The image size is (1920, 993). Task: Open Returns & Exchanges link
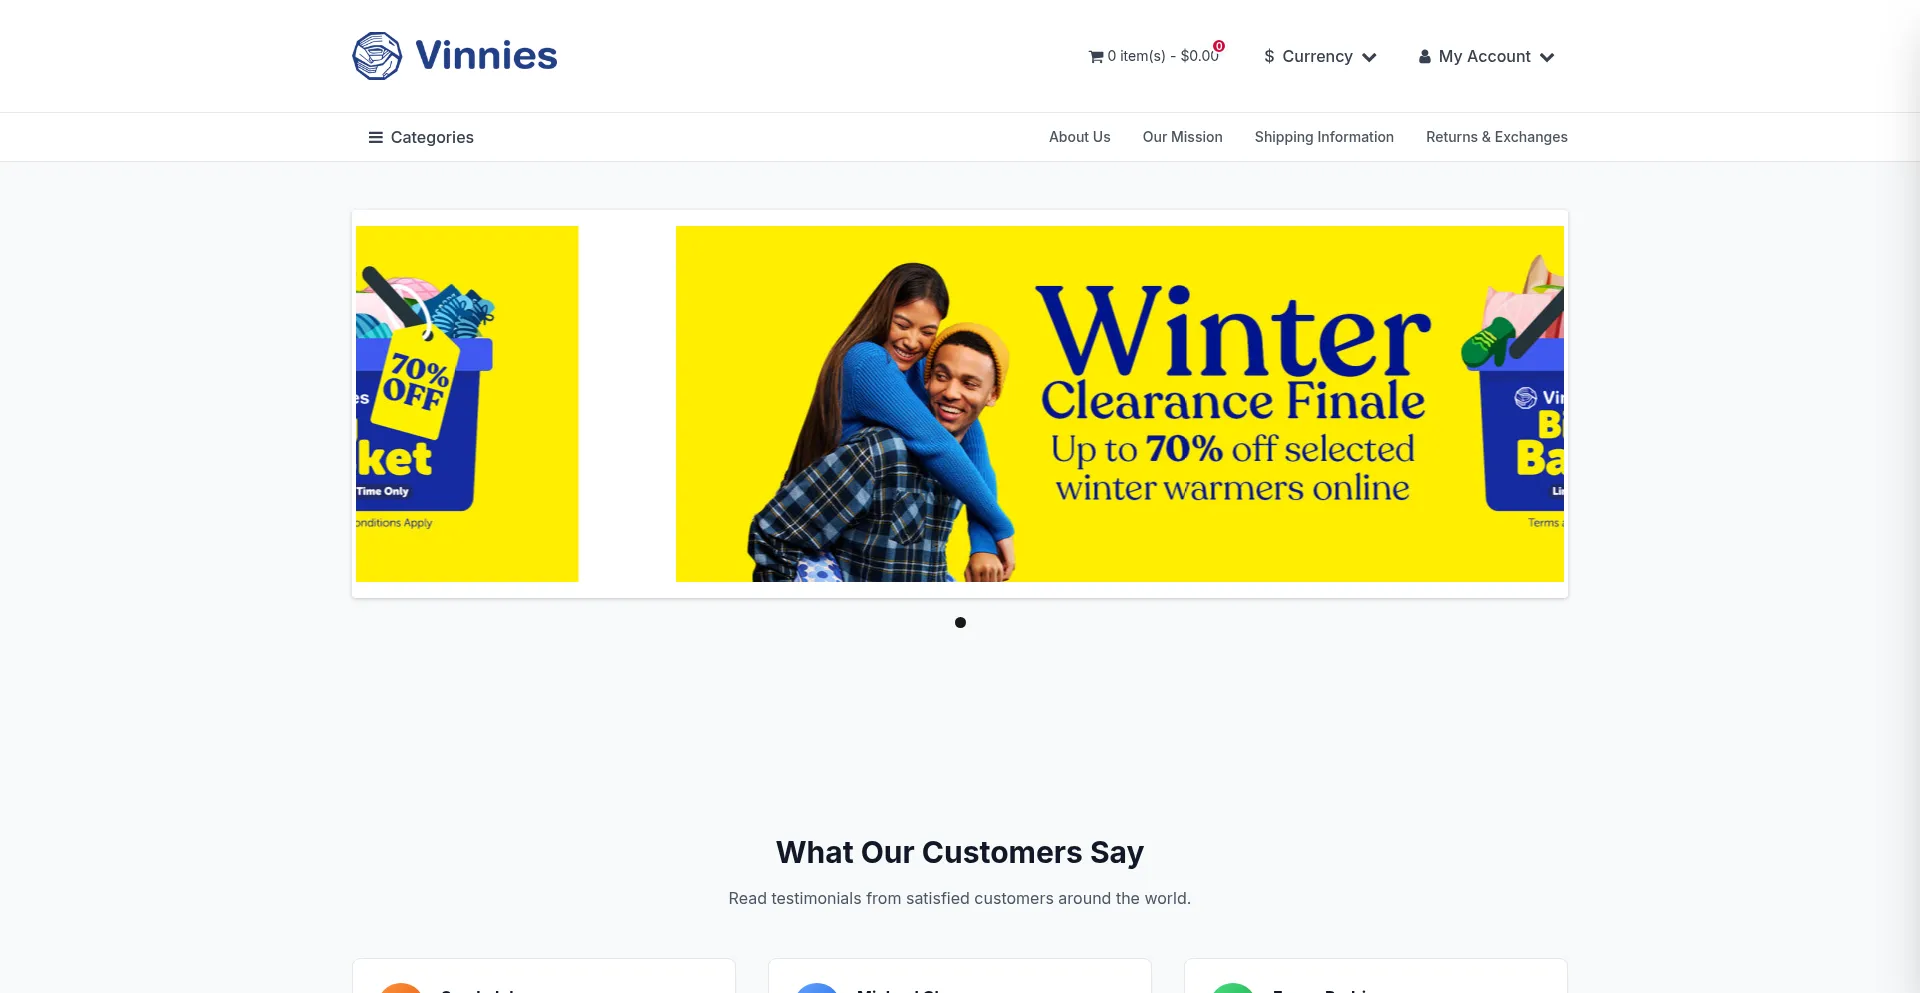[1496, 137]
